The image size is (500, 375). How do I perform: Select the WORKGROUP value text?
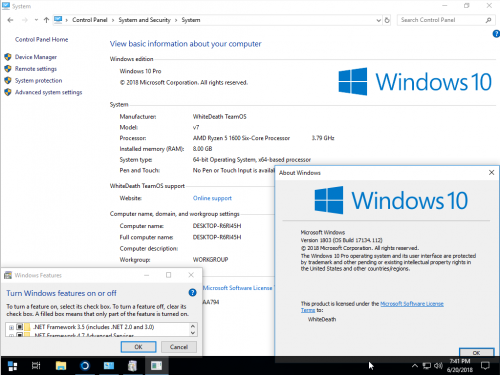coord(210,259)
